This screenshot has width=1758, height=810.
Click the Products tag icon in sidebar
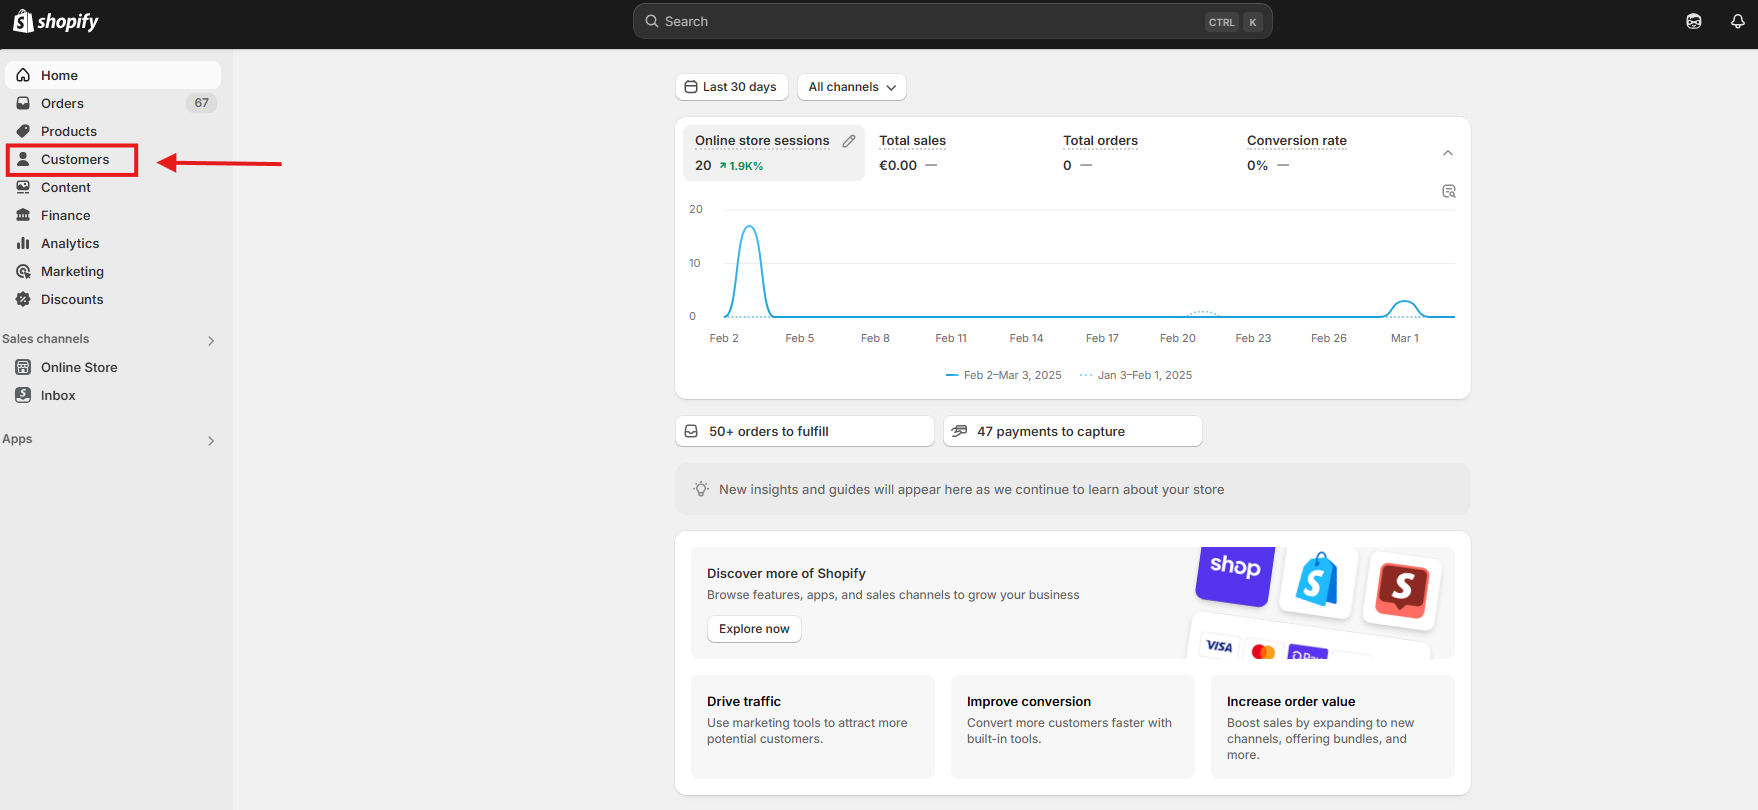click(23, 131)
